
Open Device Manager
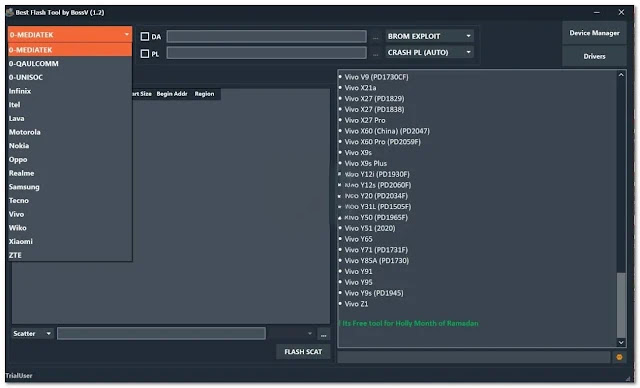coord(594,33)
